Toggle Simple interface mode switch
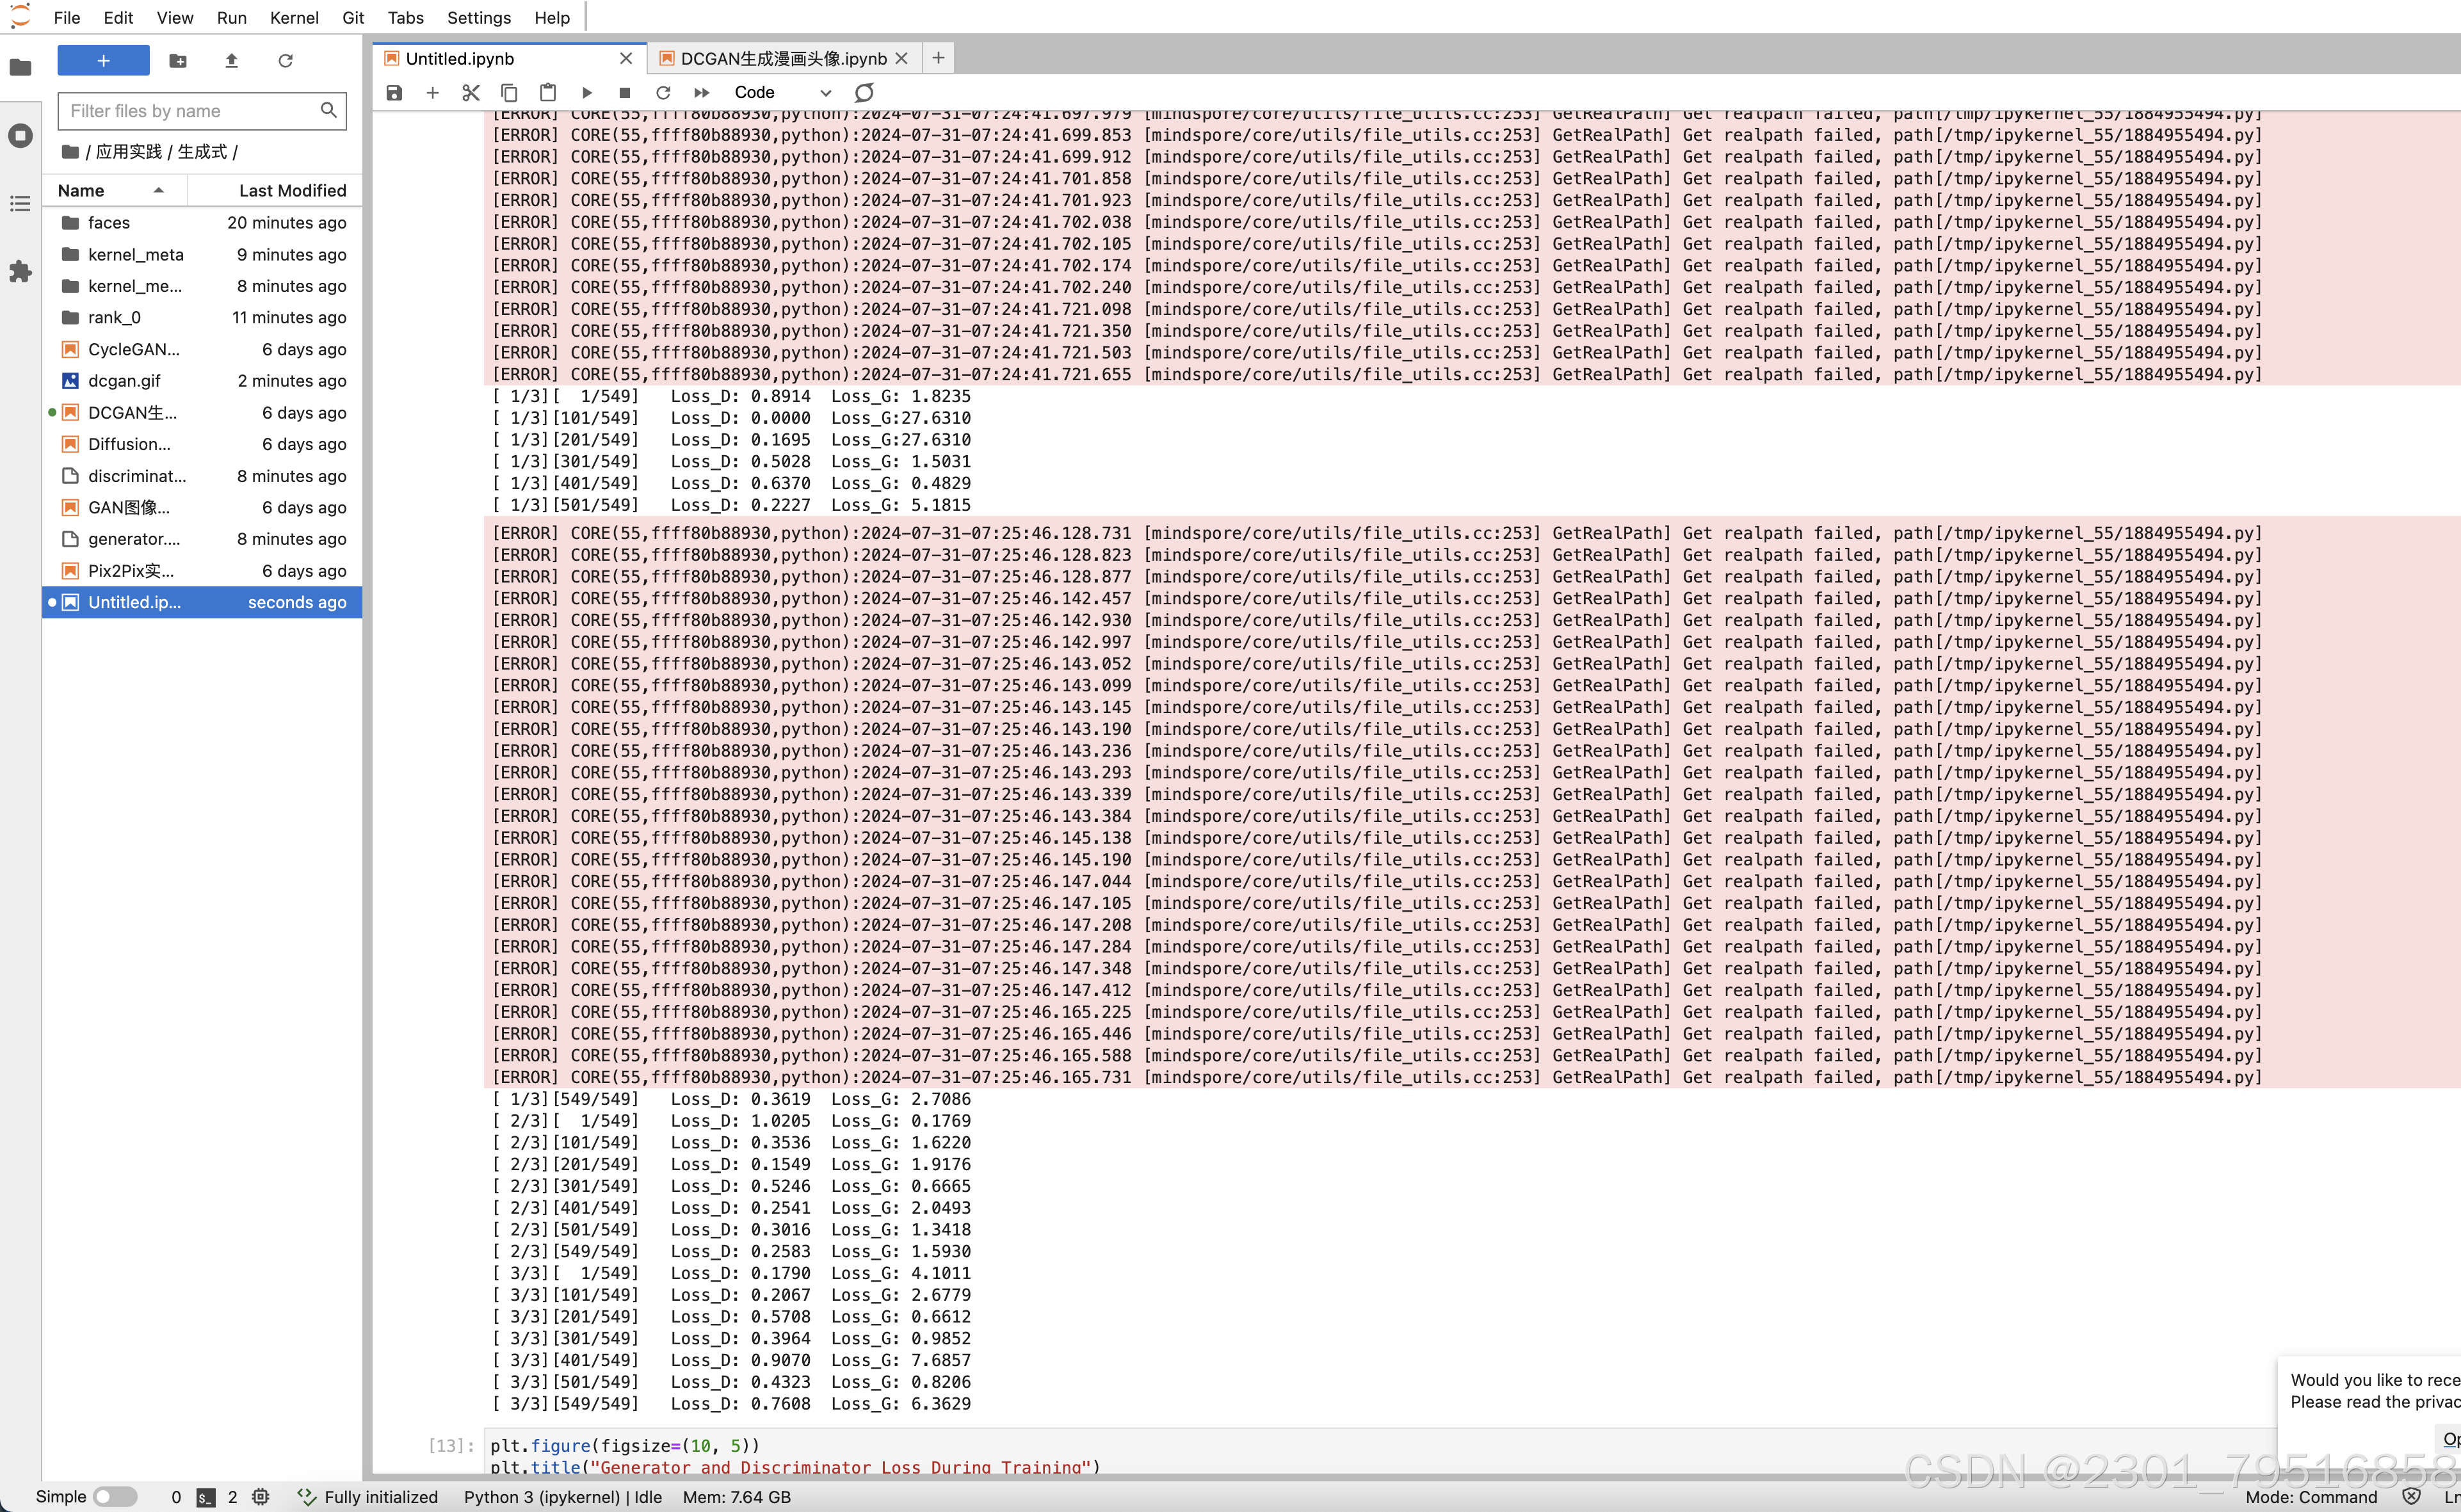This screenshot has width=2461, height=1512. pyautogui.click(x=115, y=1496)
